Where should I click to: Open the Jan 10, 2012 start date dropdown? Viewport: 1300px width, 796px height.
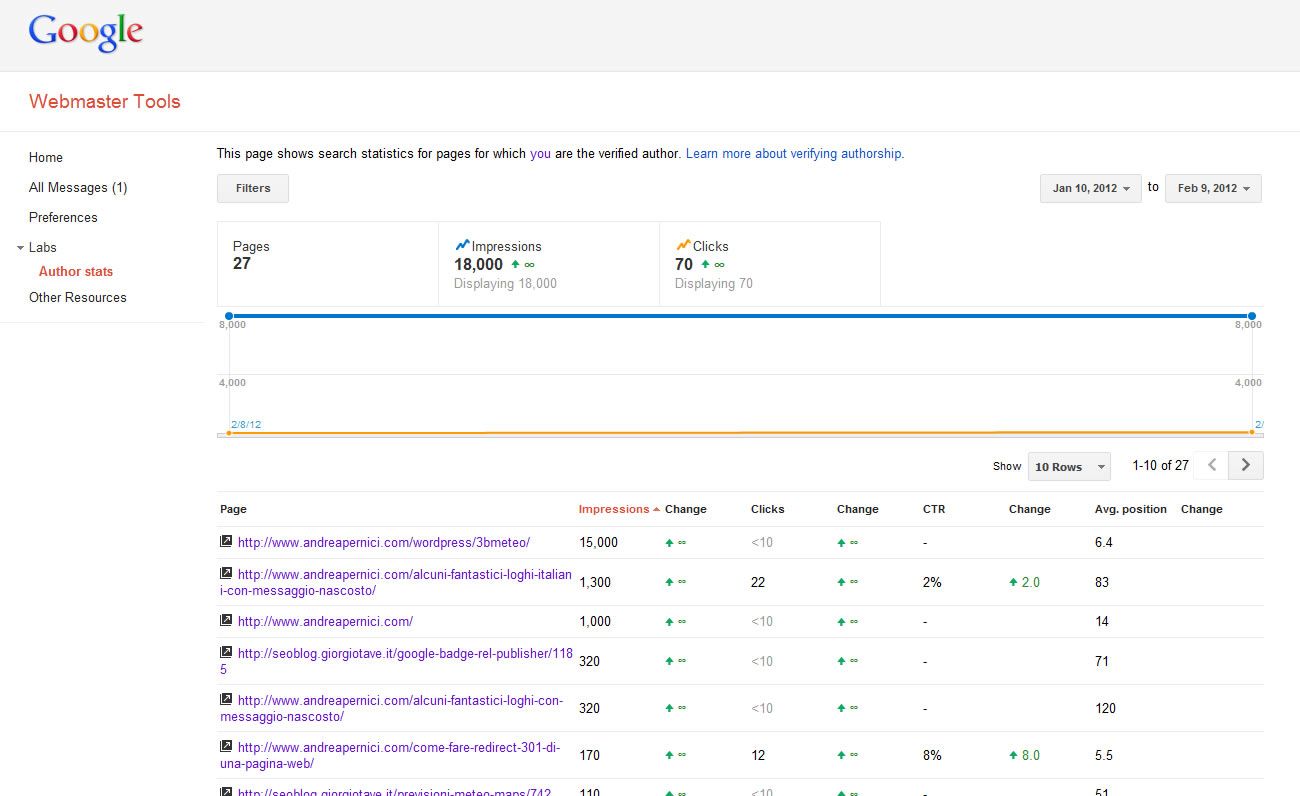(x=1090, y=188)
